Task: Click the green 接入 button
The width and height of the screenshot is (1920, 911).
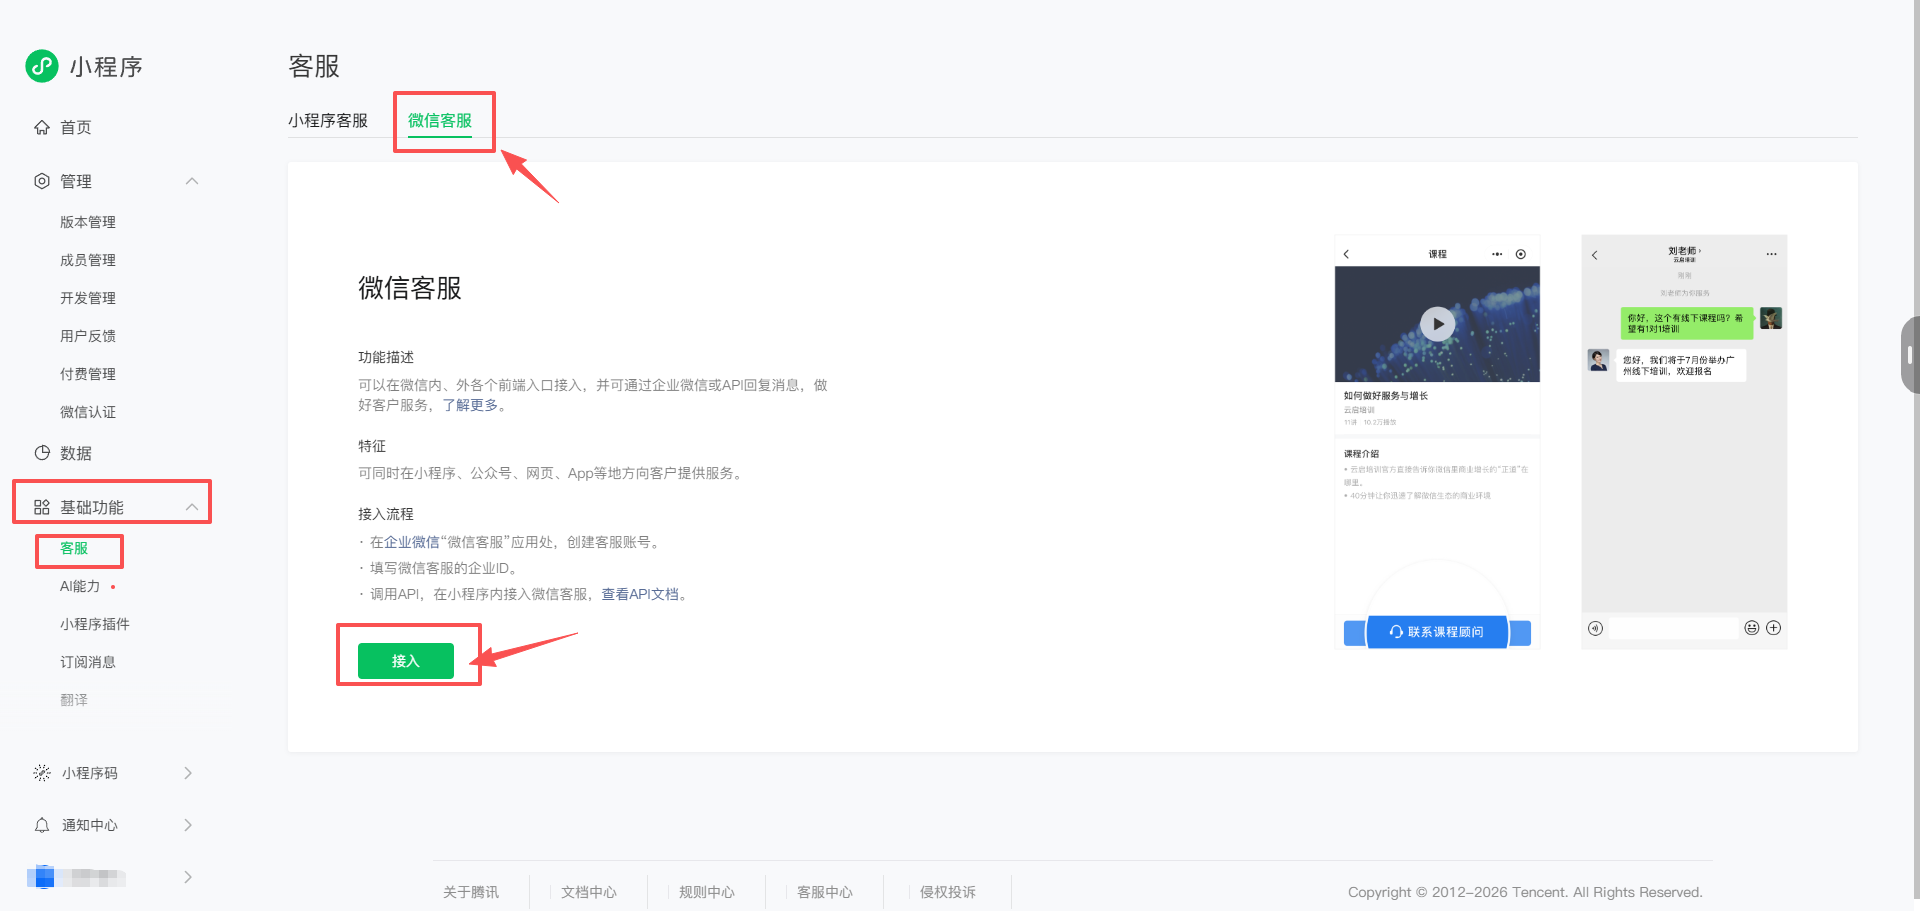Action: click(406, 661)
